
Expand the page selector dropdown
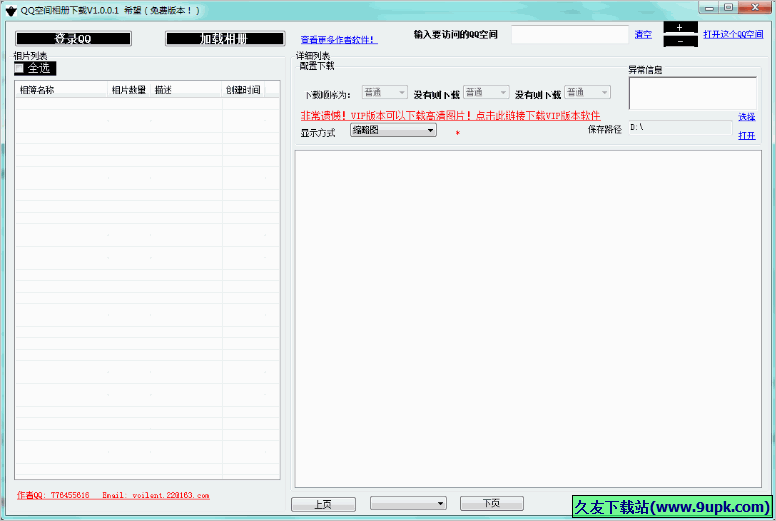pyautogui.click(x=408, y=503)
